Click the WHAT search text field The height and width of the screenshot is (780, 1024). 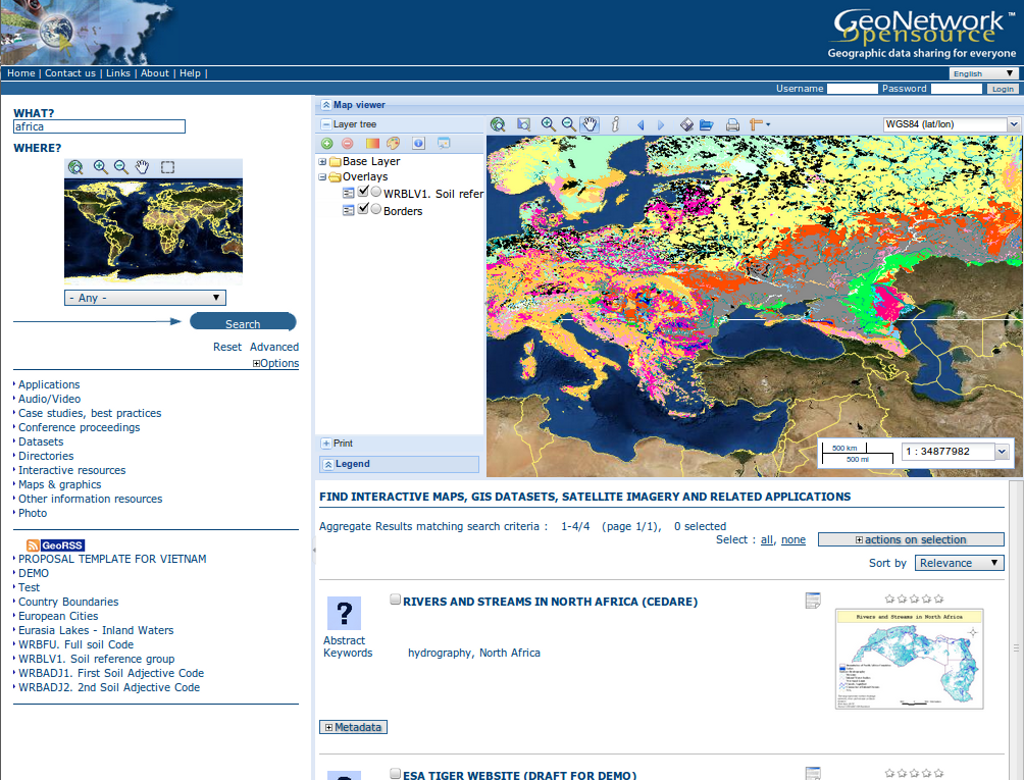point(99,127)
